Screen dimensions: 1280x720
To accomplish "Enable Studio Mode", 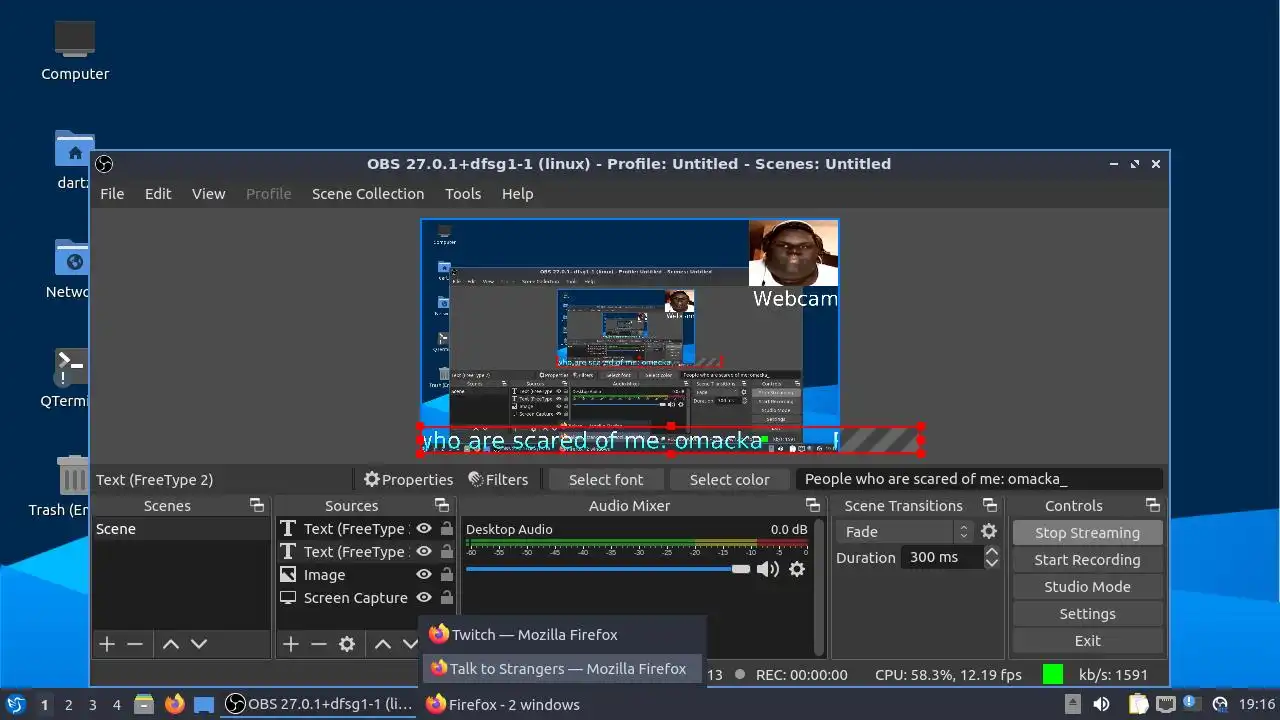I will 1087,587.
